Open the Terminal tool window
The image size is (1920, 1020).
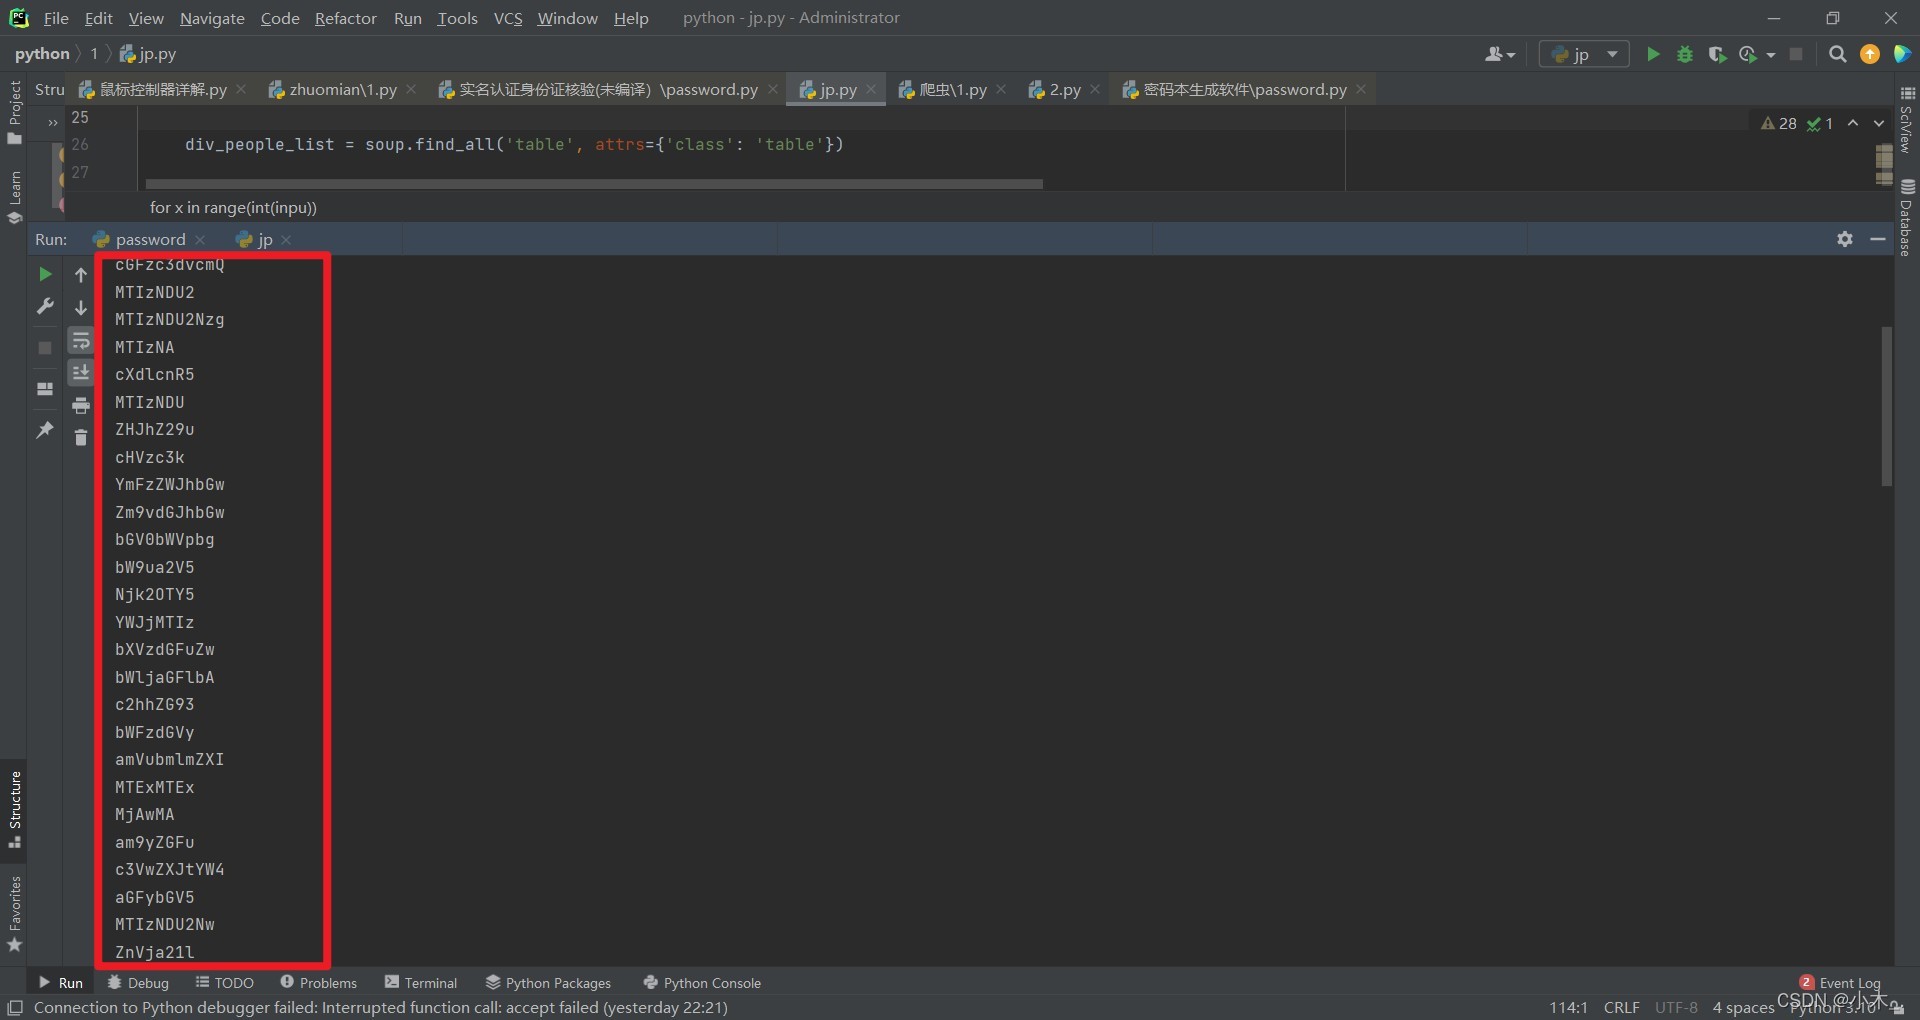click(x=421, y=983)
